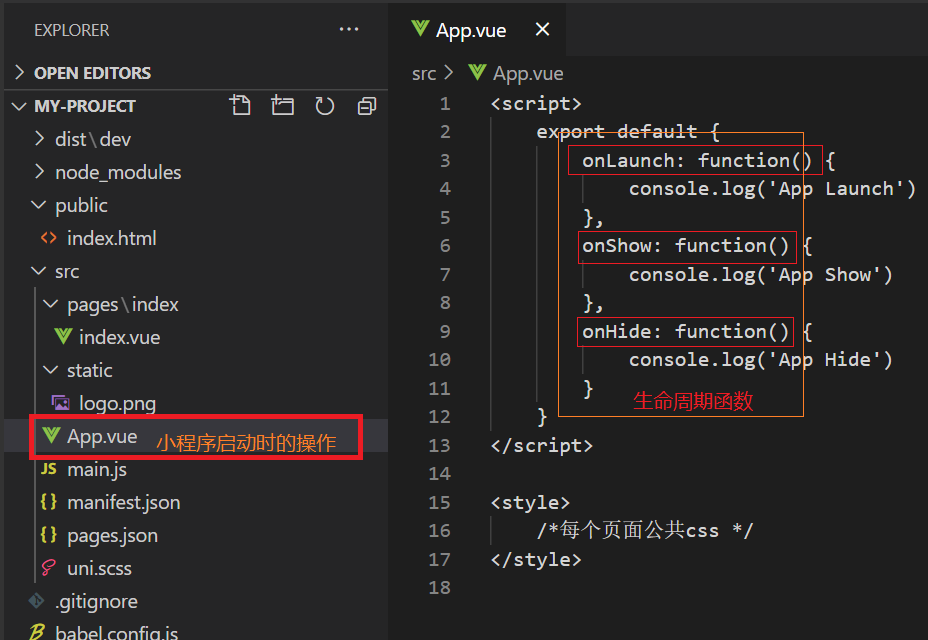This screenshot has width=928, height=640.
Task: Click the console.log('App Hide') line
Action: pos(761,360)
